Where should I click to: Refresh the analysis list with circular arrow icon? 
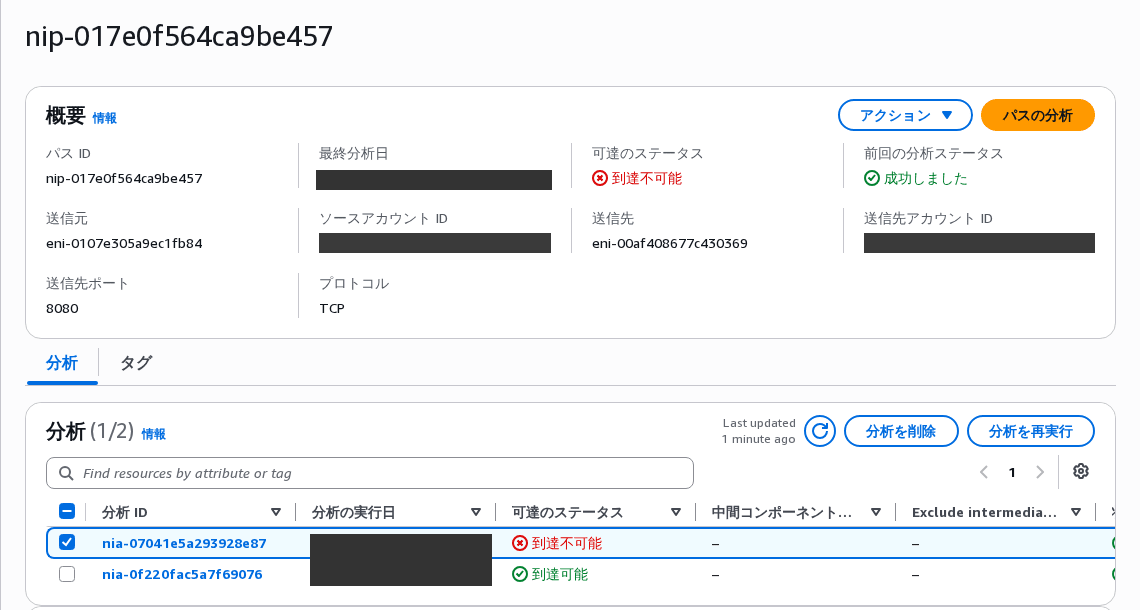(819, 431)
